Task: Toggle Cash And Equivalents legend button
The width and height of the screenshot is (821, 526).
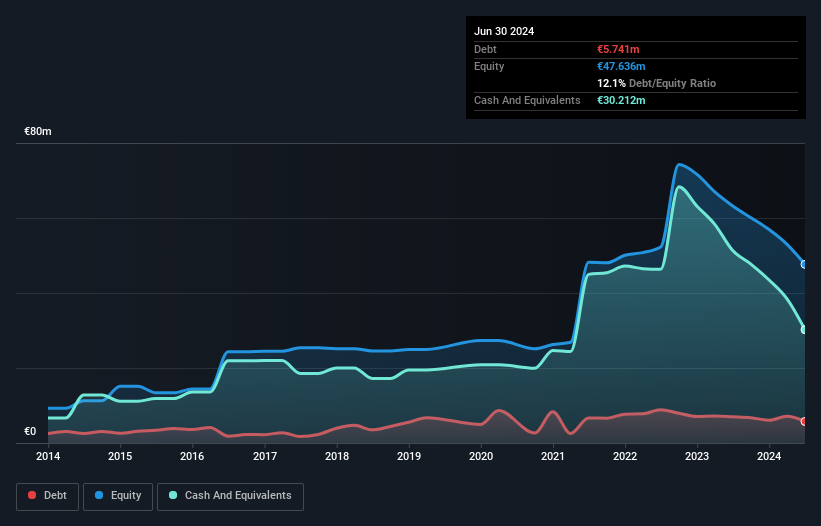Action: tap(230, 496)
